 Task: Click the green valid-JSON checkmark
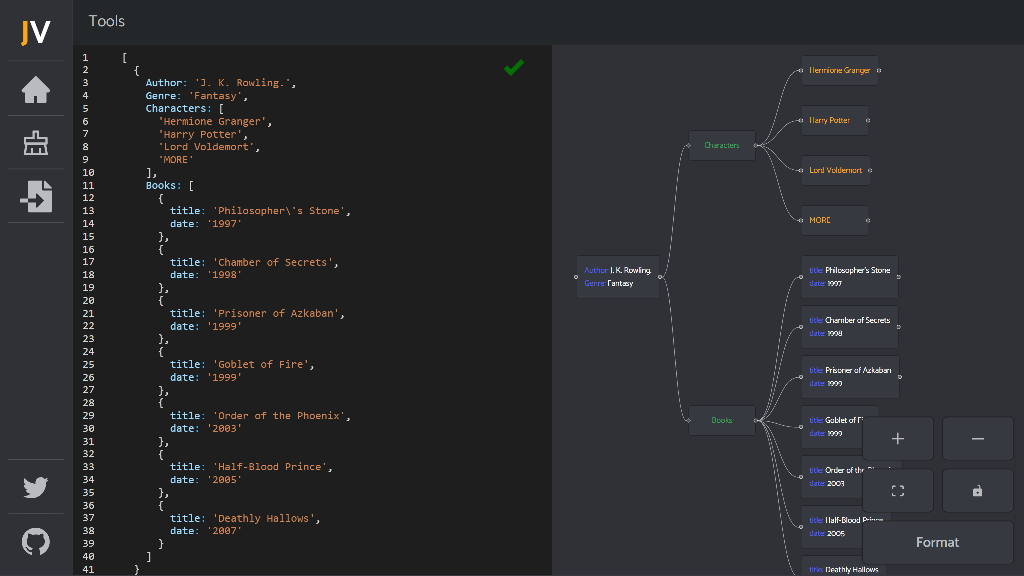tap(514, 68)
